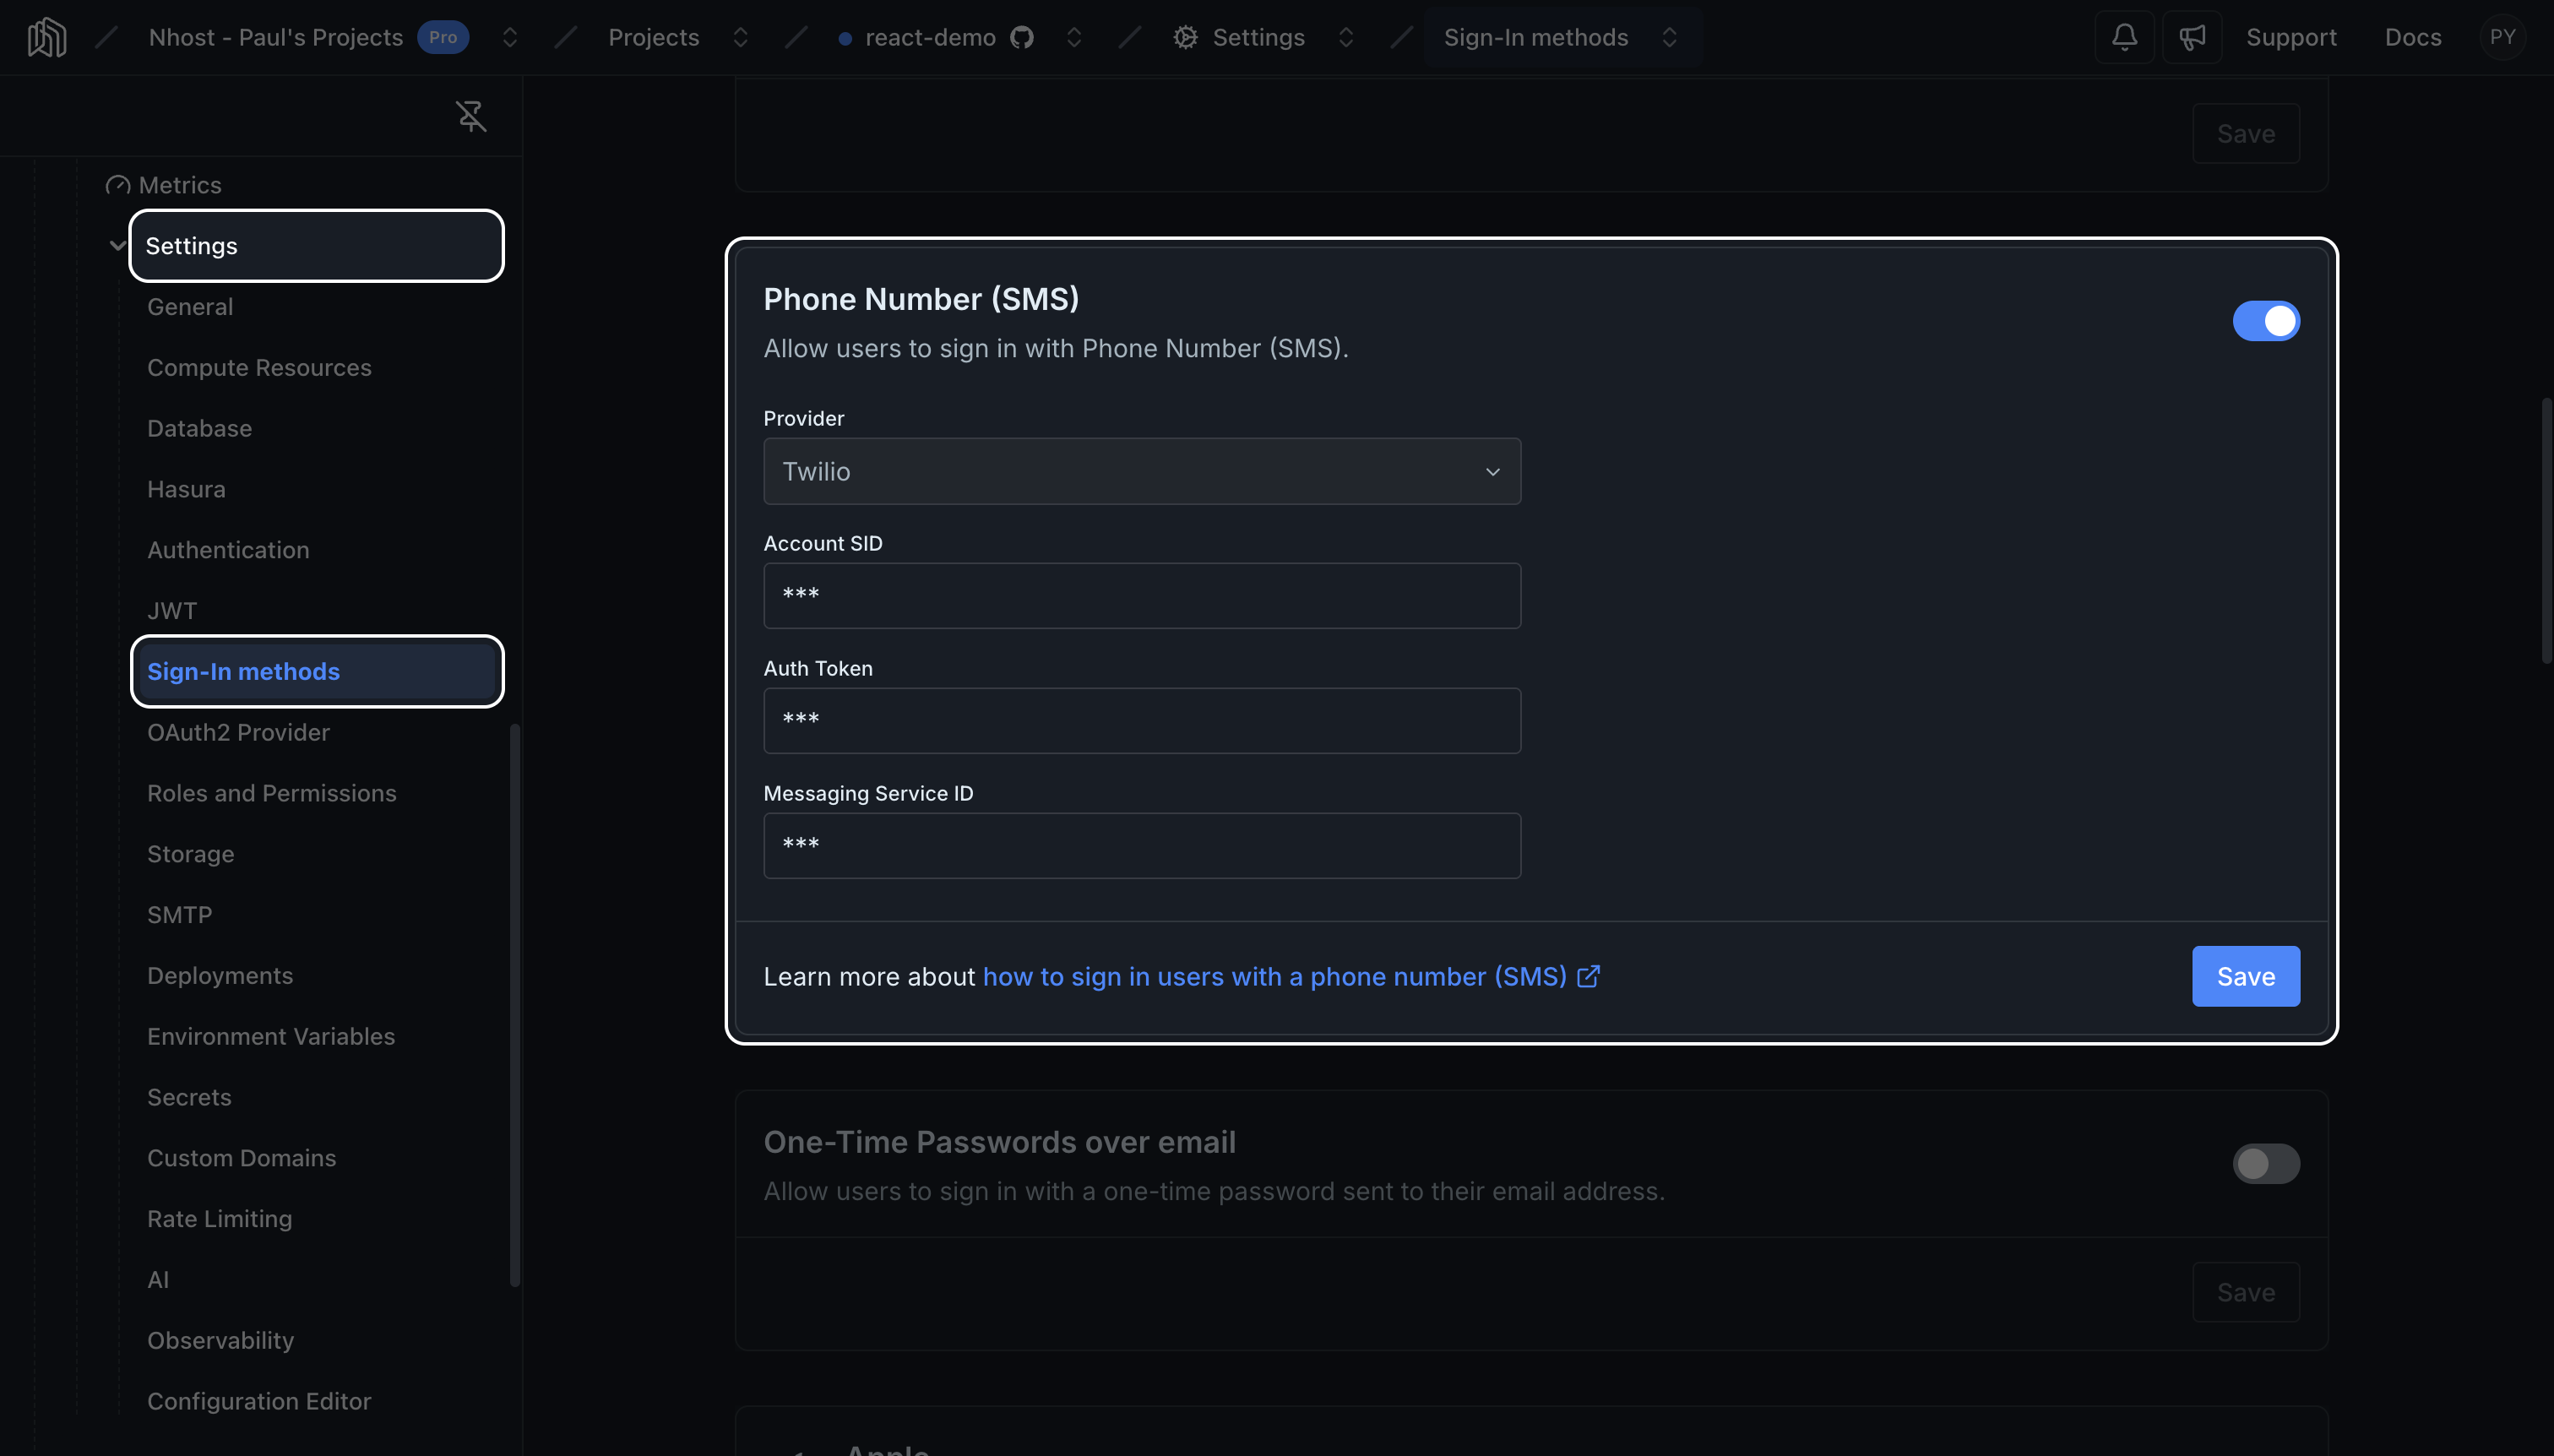Viewport: 2554px width, 1456px height.
Task: Go to Observability settings
Action: (220, 1341)
